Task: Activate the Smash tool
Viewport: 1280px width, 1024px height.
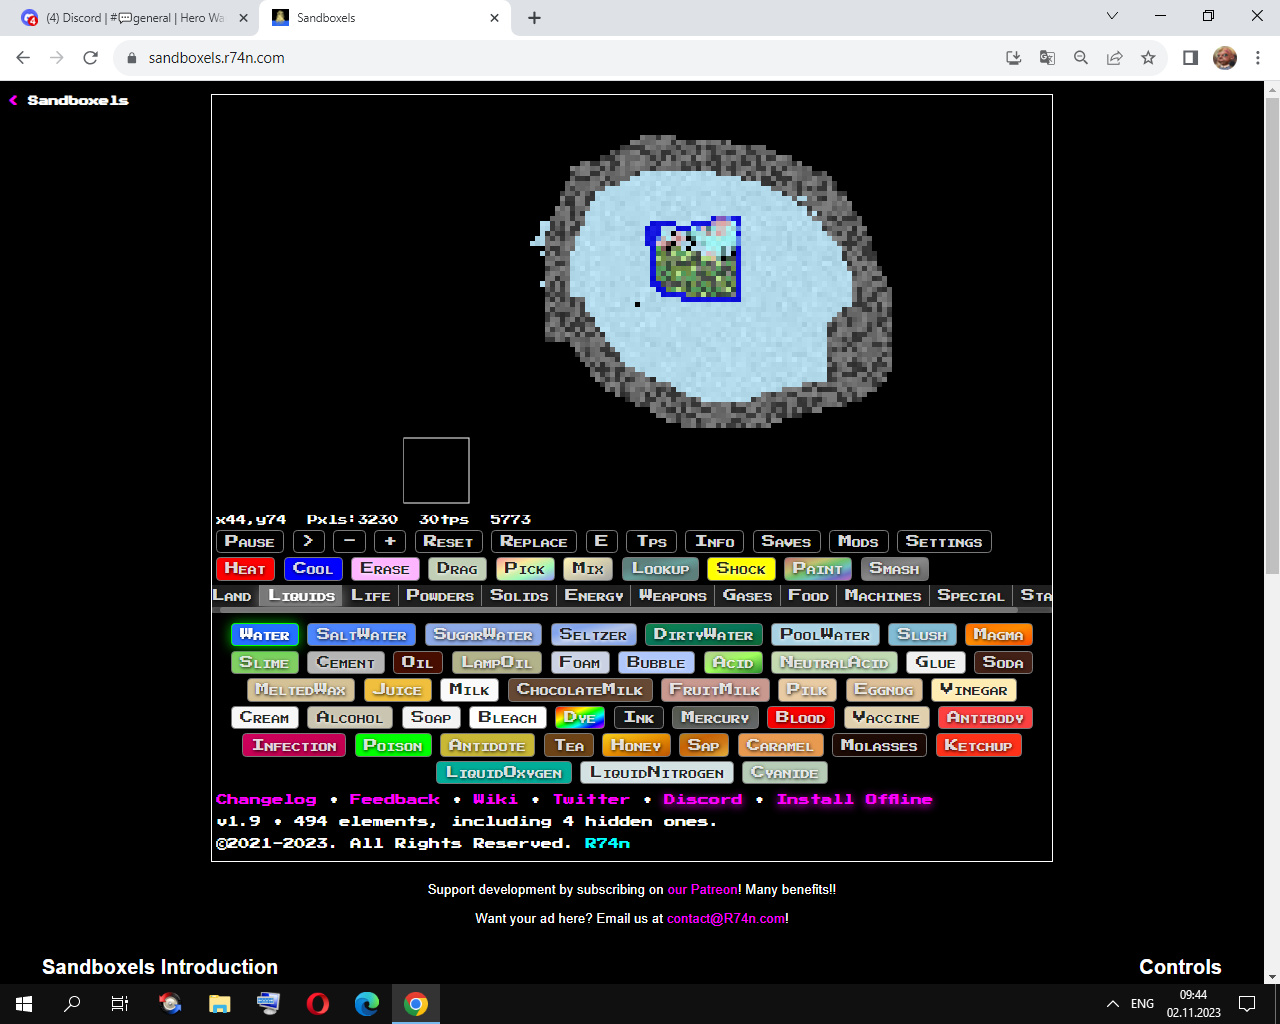Action: click(x=893, y=568)
